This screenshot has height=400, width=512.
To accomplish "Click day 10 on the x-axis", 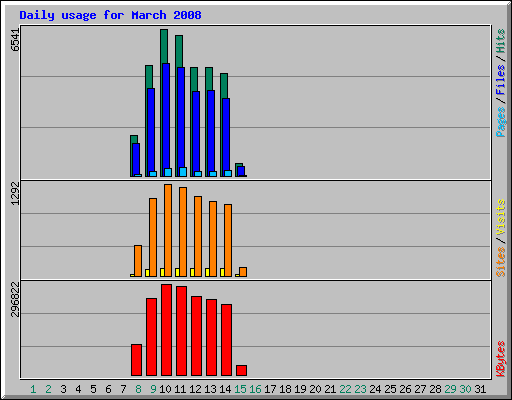I will tap(165, 389).
